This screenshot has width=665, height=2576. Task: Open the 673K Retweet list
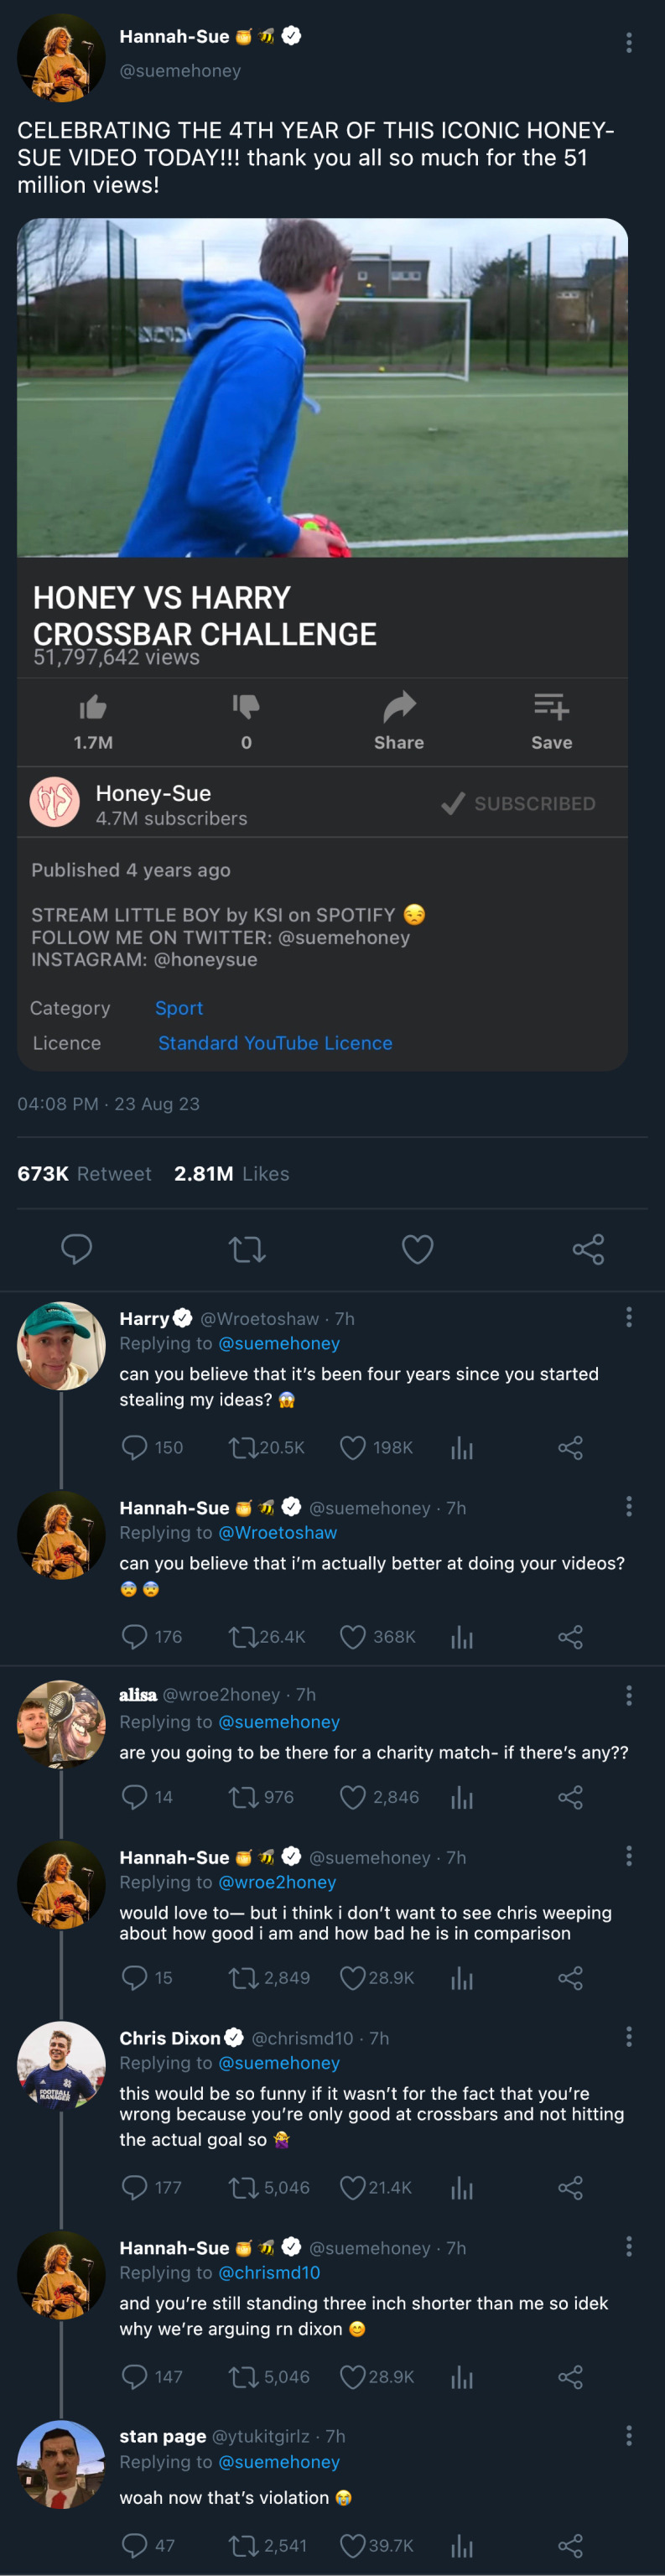pyautogui.click(x=84, y=1173)
